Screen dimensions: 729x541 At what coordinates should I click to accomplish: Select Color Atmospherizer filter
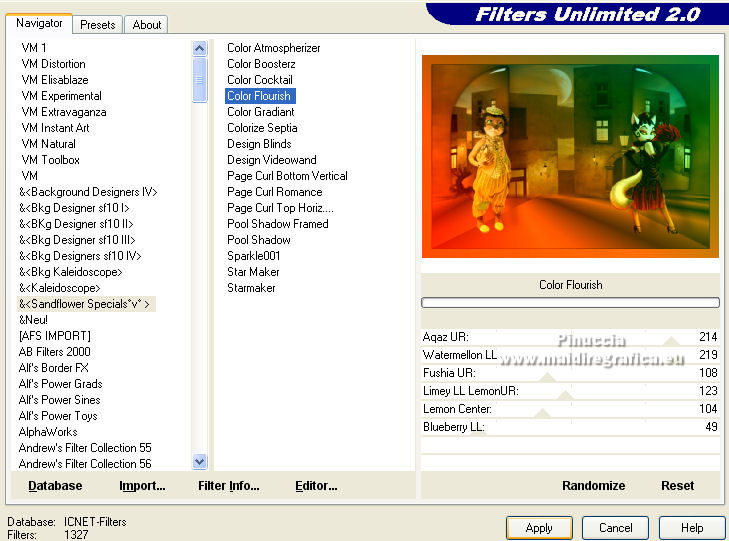click(273, 48)
